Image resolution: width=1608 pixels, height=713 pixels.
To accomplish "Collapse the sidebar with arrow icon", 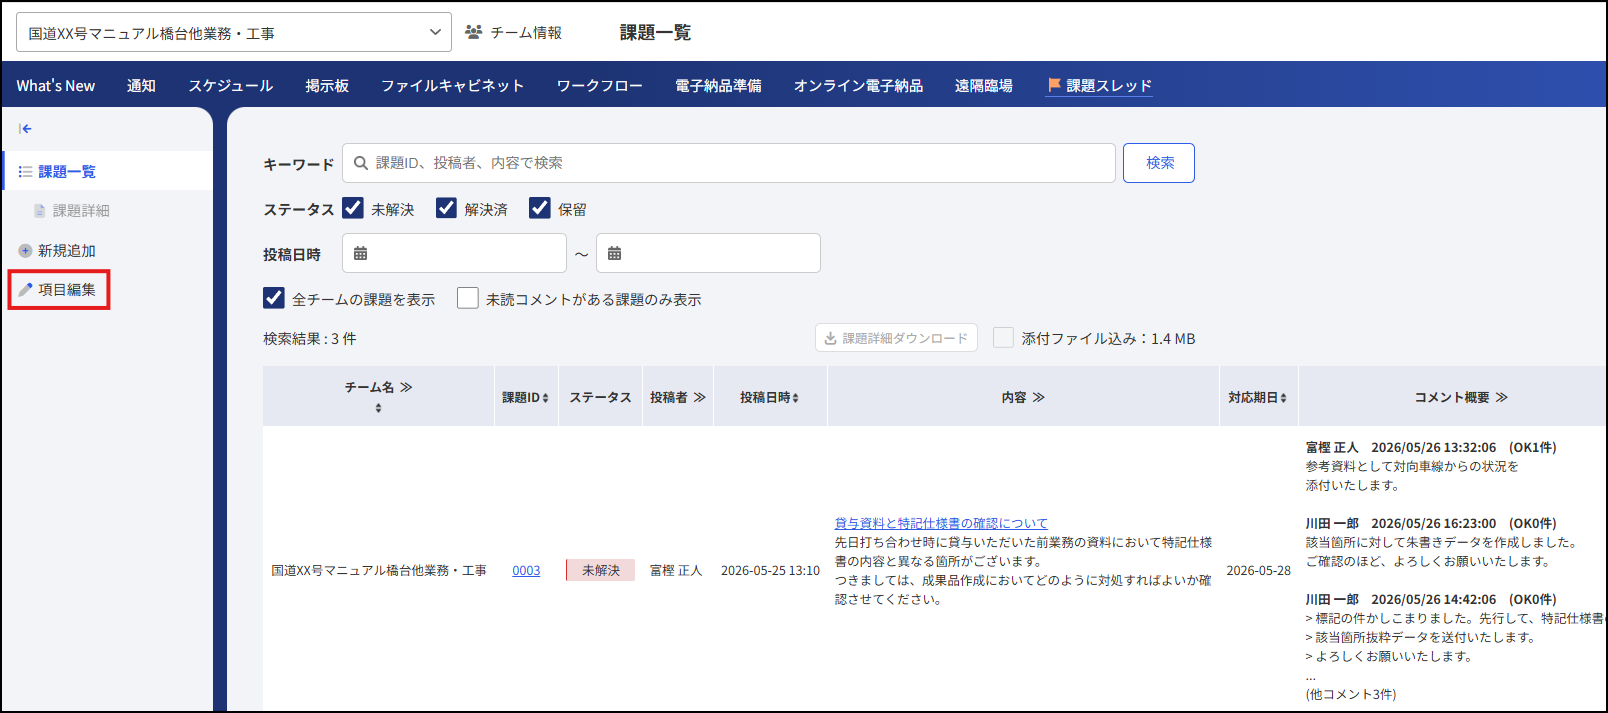I will pyautogui.click(x=25, y=128).
